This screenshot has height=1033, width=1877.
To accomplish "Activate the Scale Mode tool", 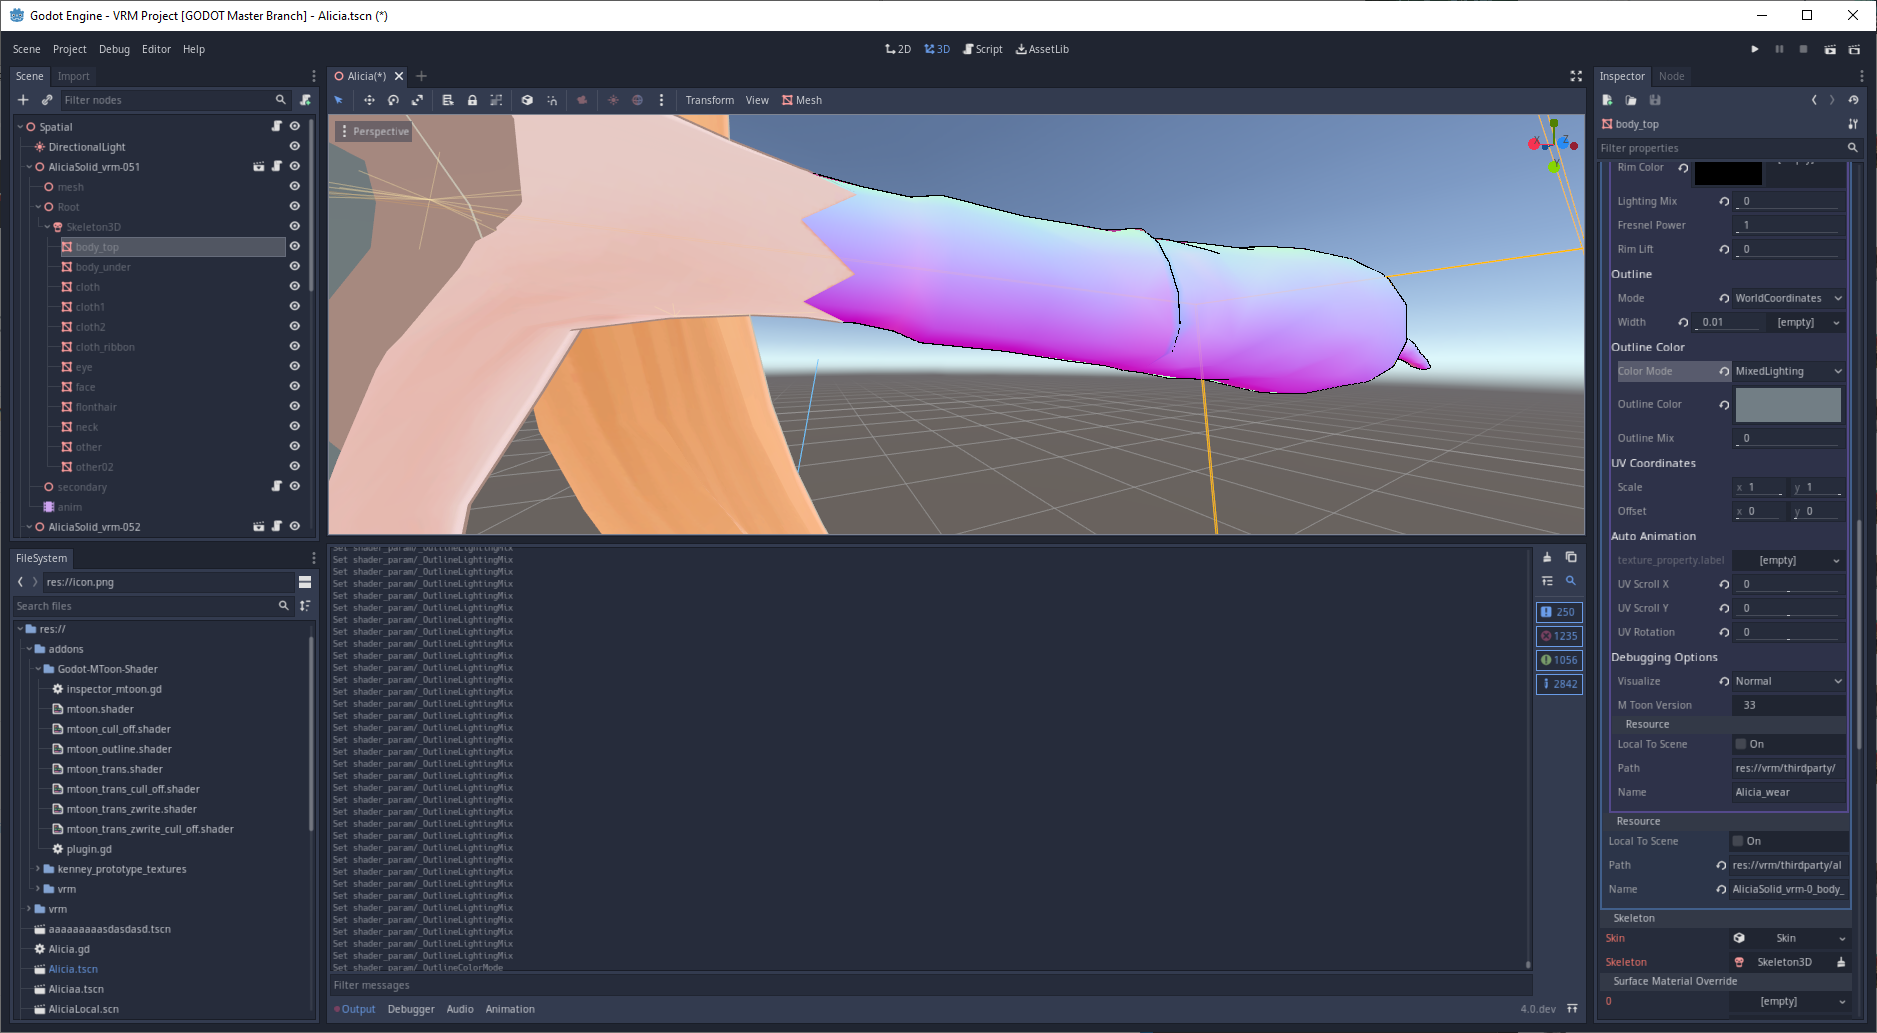I will click(x=417, y=100).
